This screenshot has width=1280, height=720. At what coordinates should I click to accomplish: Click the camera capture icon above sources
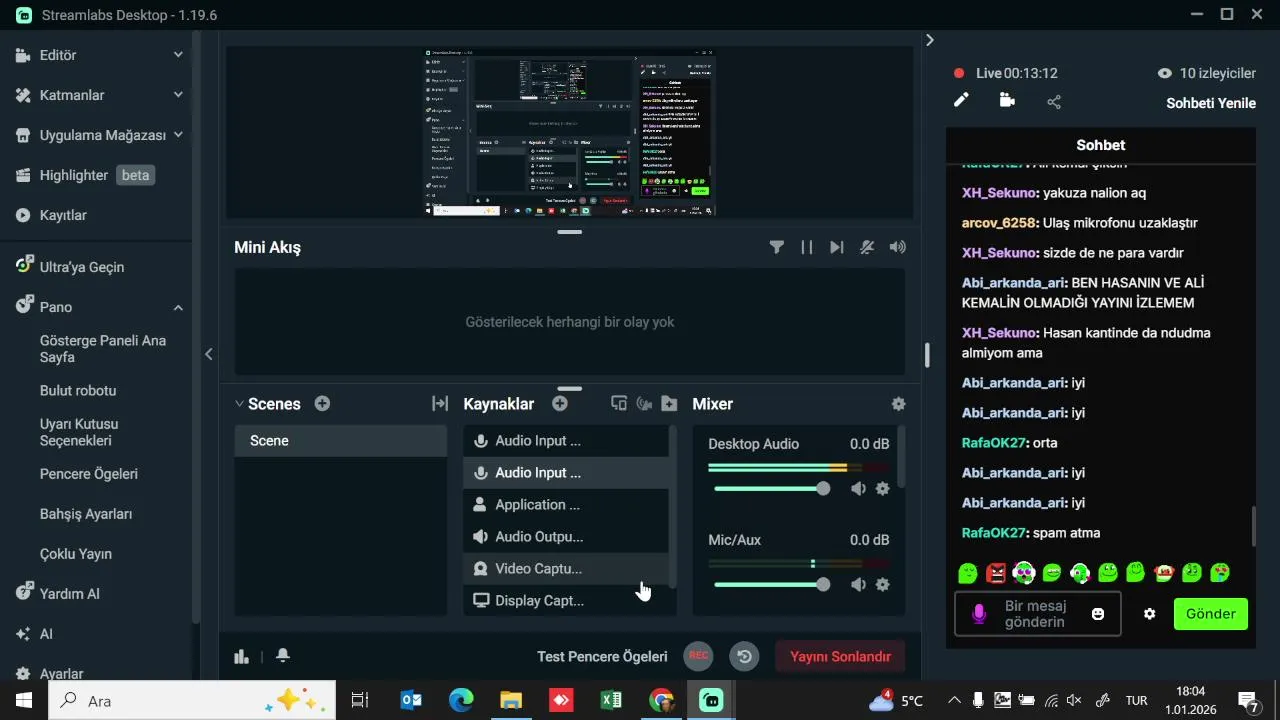[x=644, y=404]
